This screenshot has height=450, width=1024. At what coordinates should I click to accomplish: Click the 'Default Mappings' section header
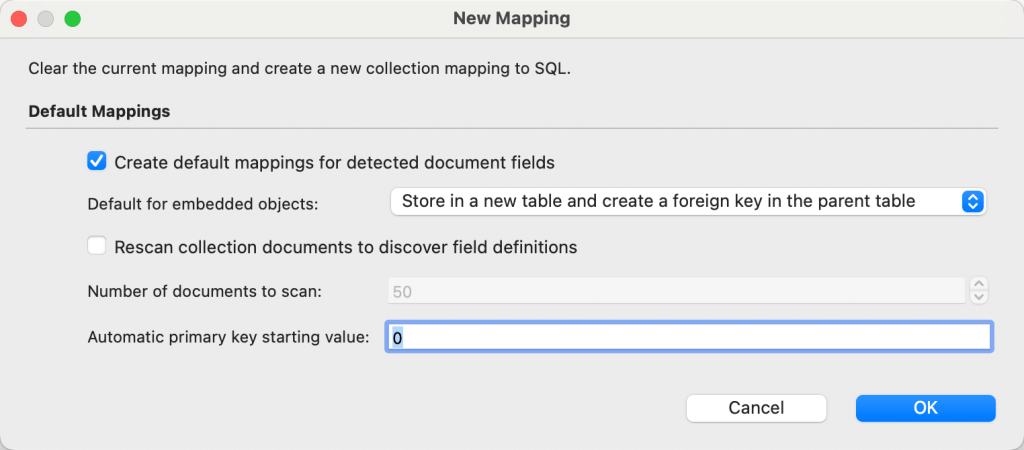coord(99,111)
